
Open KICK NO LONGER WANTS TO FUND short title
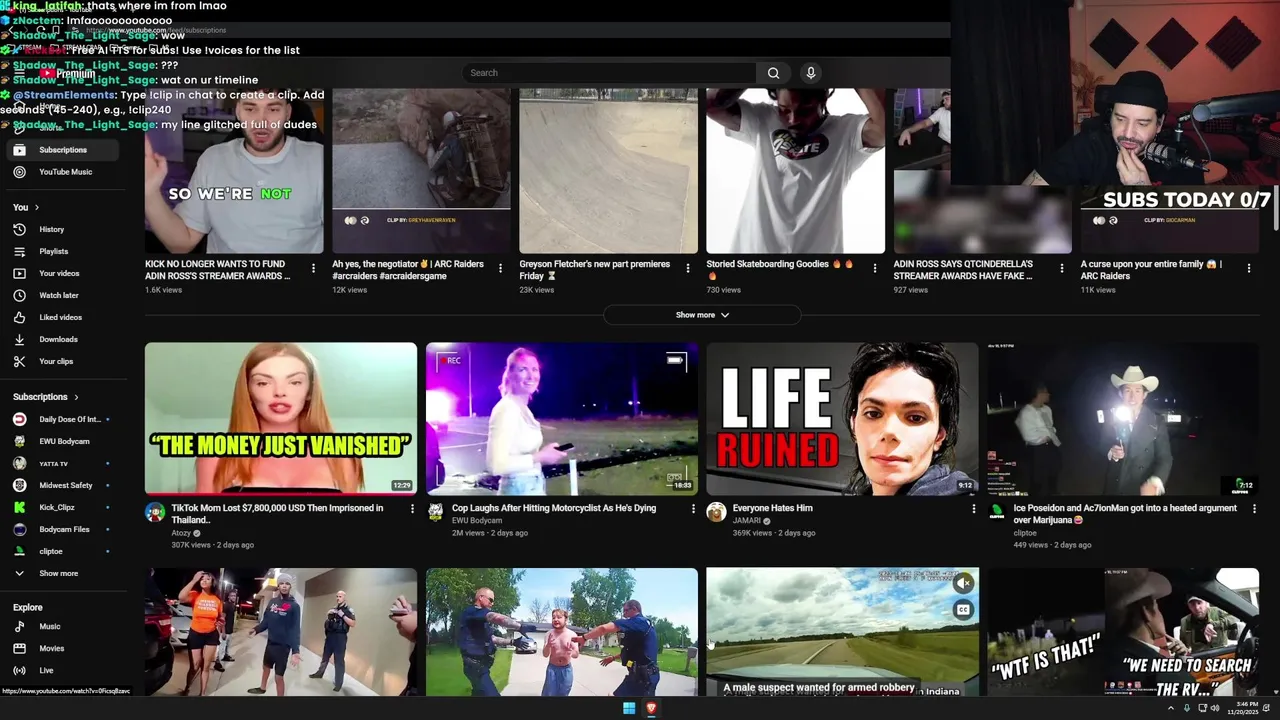point(218,270)
